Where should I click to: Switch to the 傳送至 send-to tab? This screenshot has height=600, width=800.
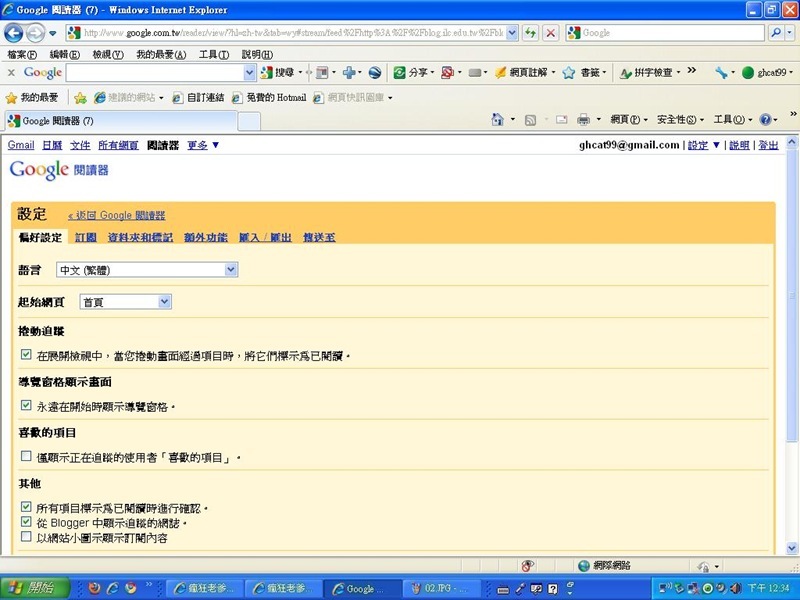(x=319, y=238)
